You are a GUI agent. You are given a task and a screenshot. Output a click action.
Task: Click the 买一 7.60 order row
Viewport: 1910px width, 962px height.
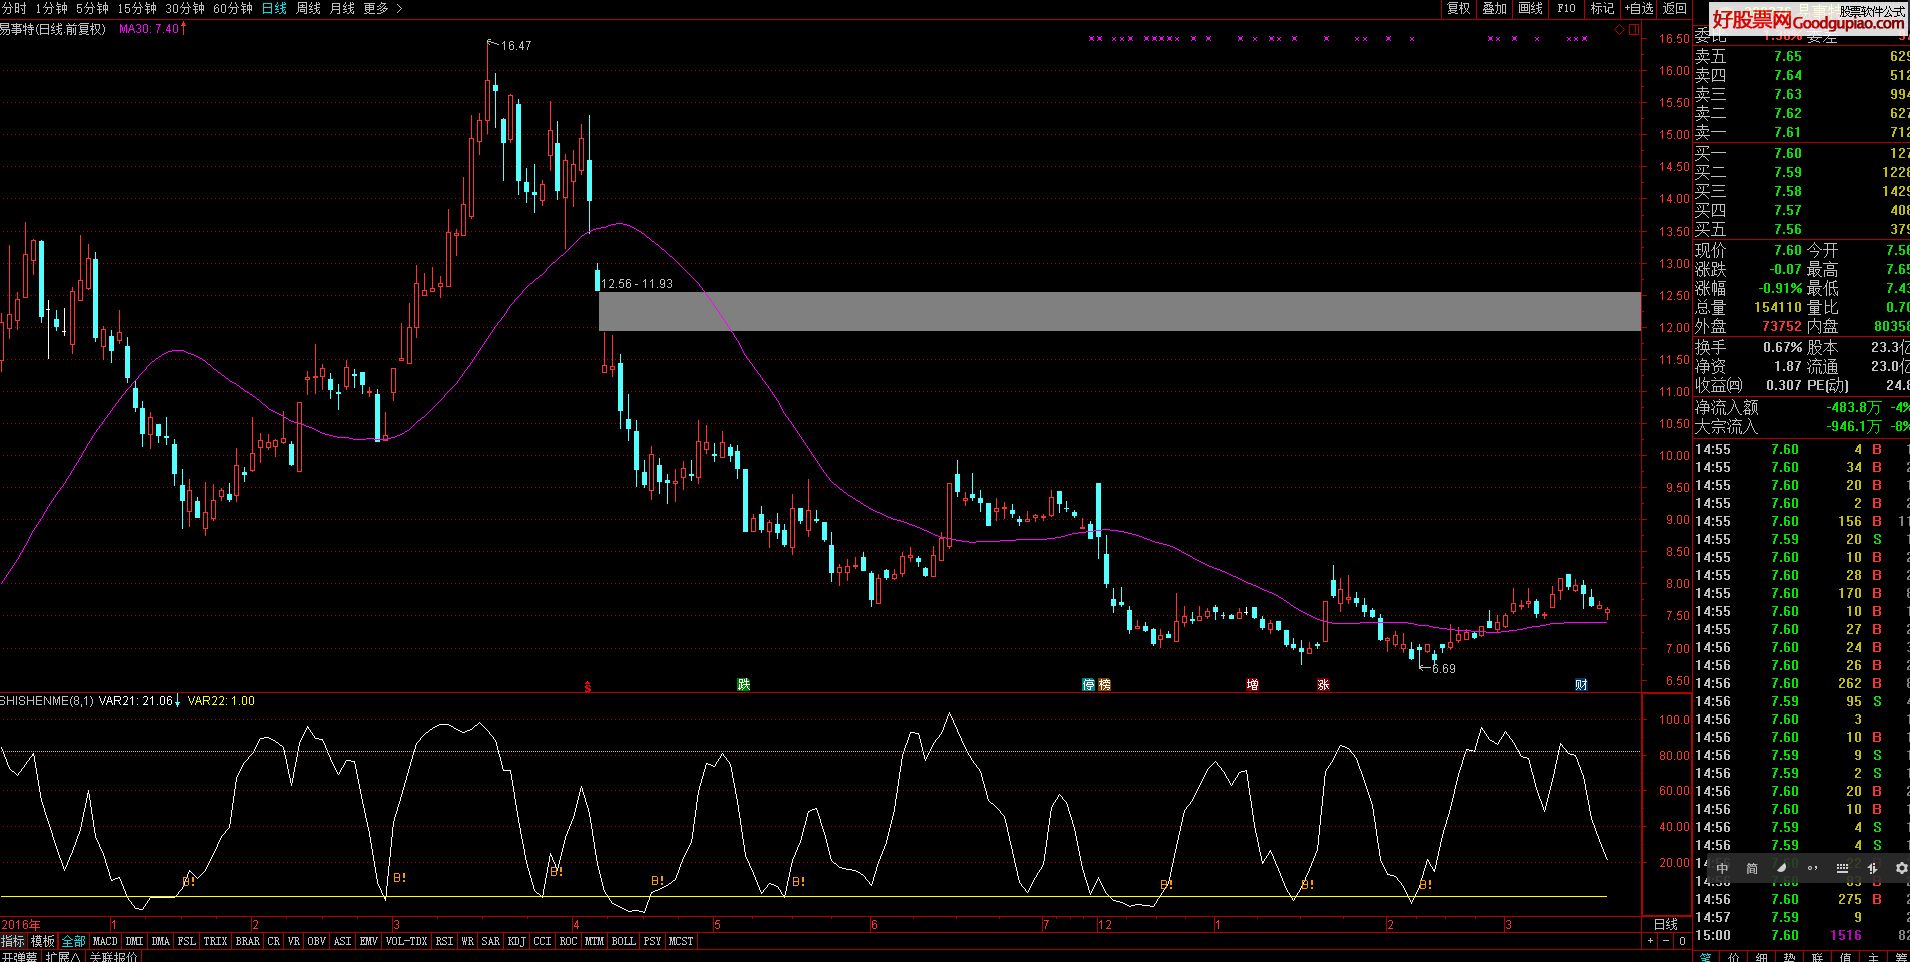click(1801, 153)
